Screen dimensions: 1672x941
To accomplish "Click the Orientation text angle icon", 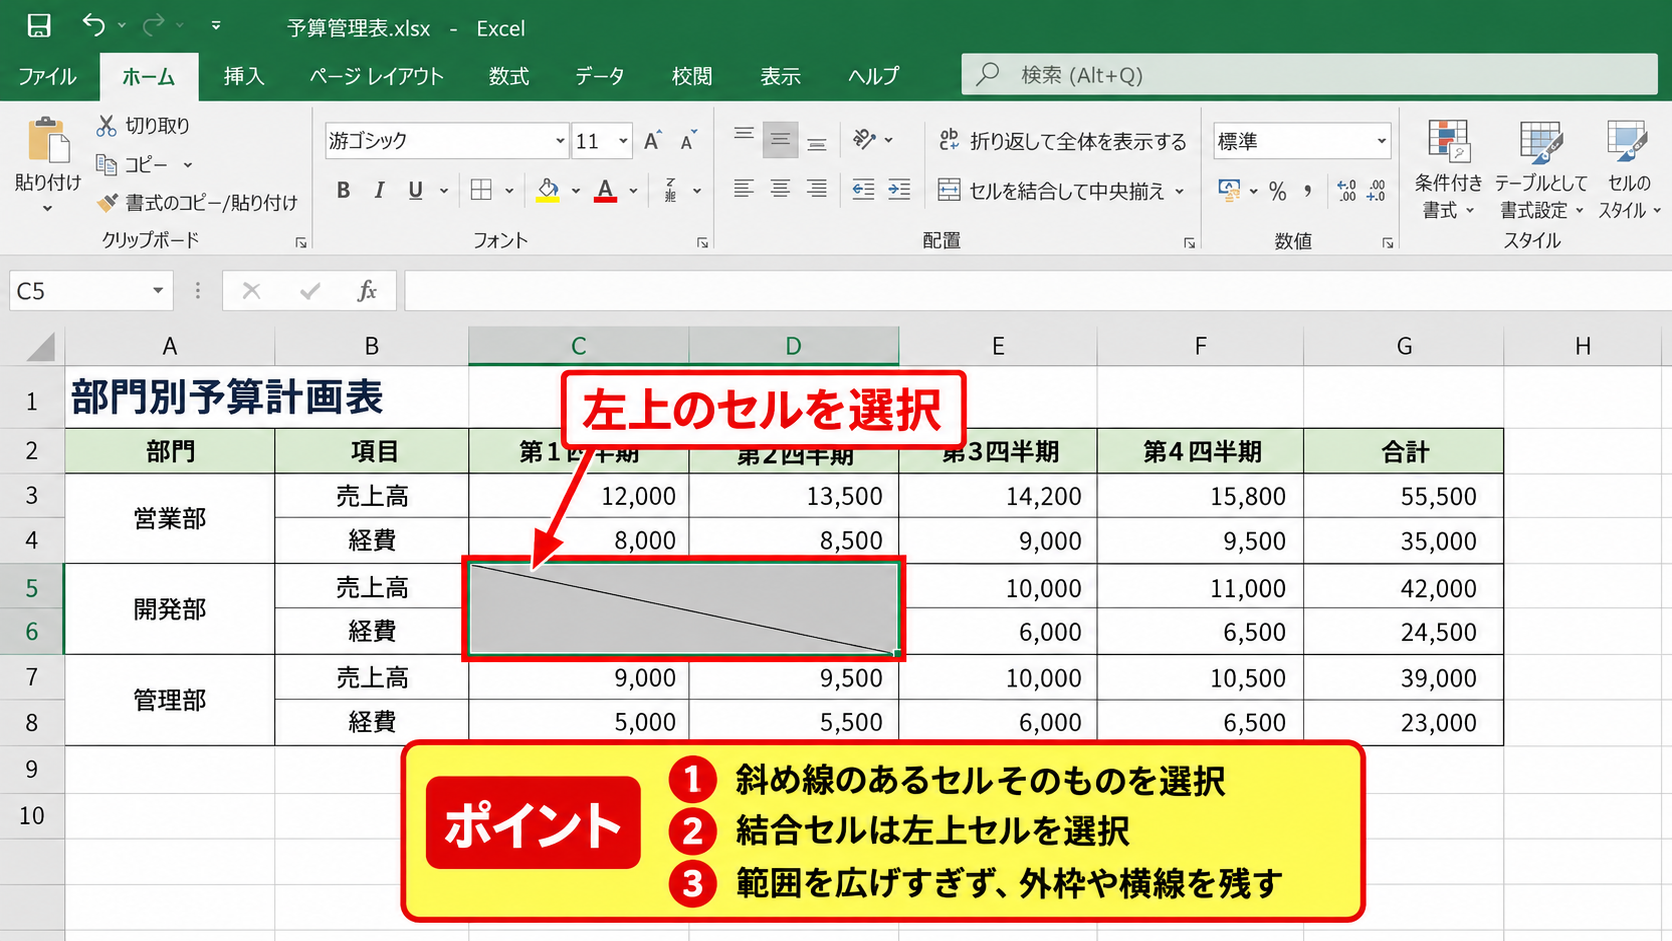I will pyautogui.click(x=864, y=140).
